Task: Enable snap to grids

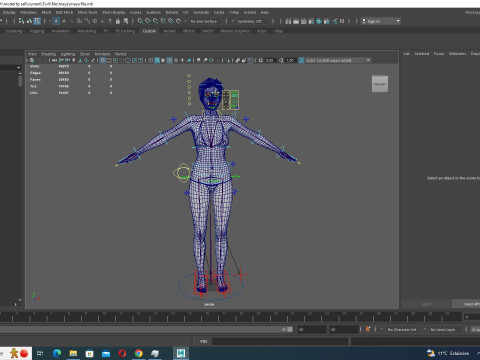Action: pyautogui.click(x=140, y=21)
